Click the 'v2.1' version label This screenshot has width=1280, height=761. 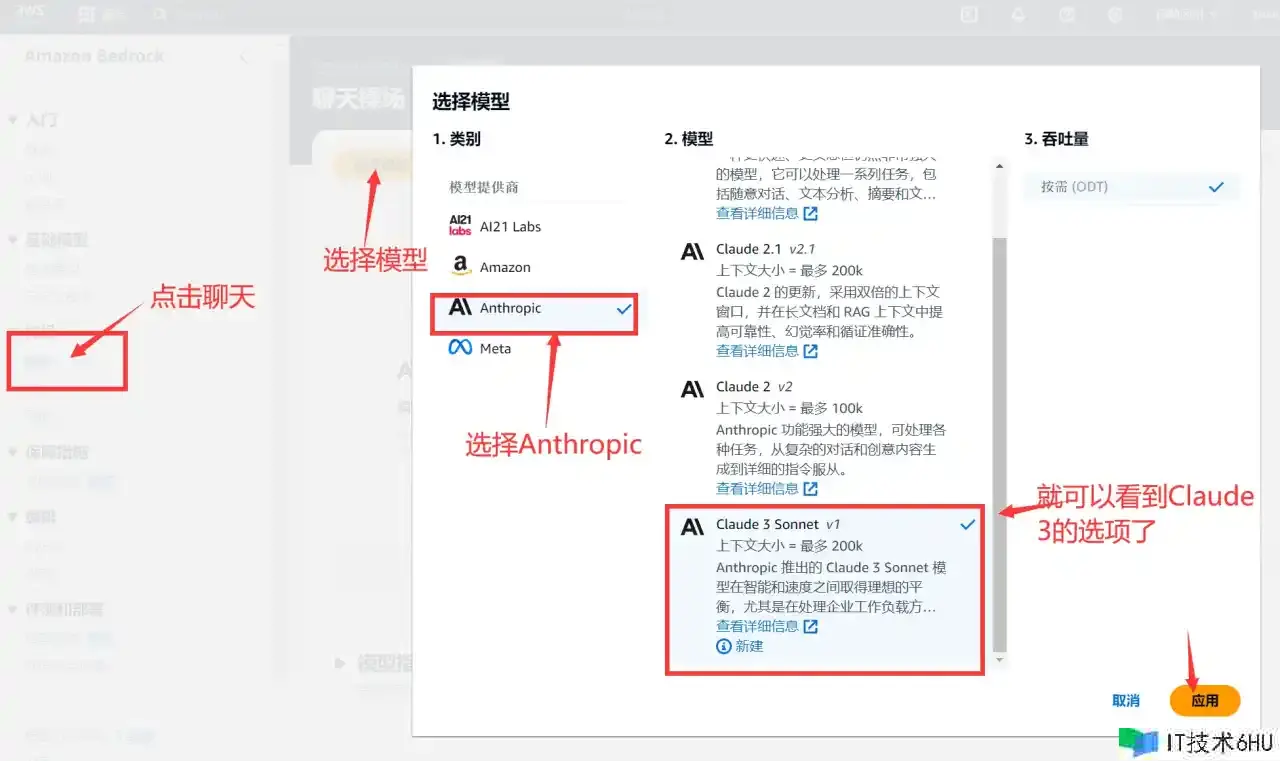803,249
